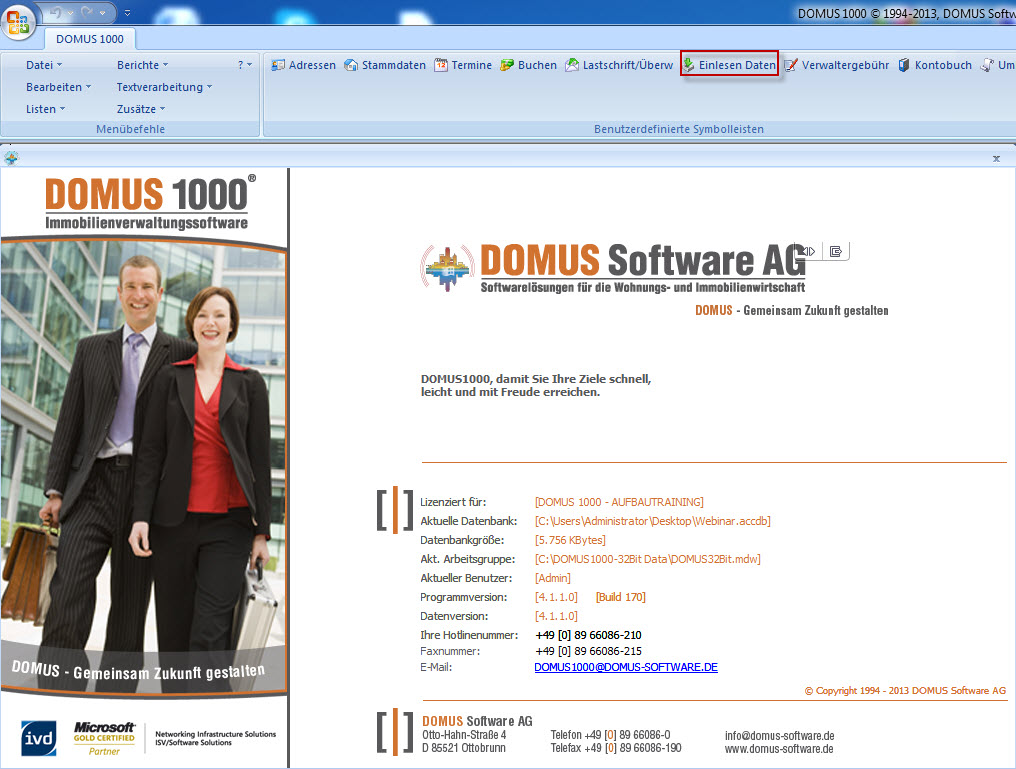Click the Menübefehle group label
This screenshot has height=769, width=1016.
tap(130, 129)
